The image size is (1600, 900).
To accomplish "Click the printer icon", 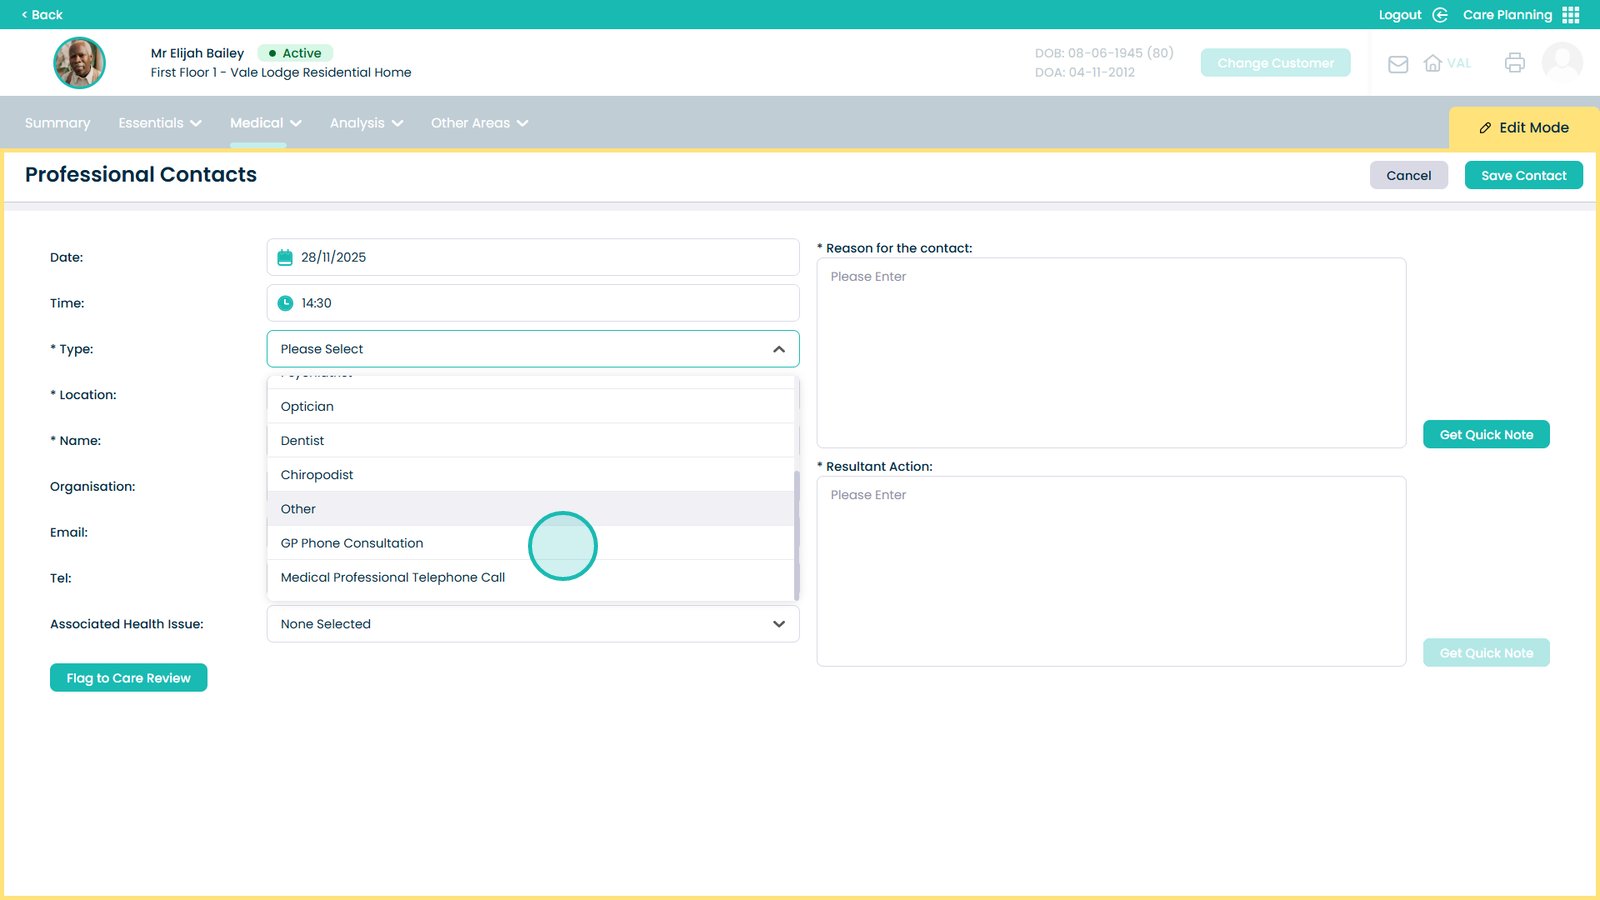I will (x=1514, y=63).
